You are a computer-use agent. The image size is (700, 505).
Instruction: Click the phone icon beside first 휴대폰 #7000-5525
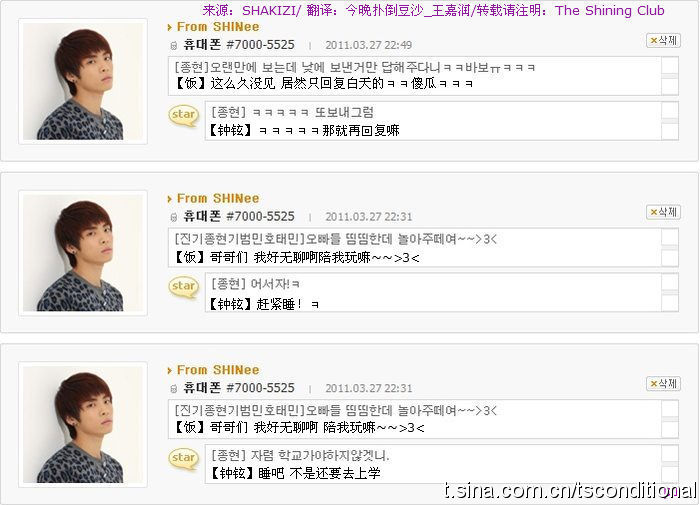(x=174, y=46)
